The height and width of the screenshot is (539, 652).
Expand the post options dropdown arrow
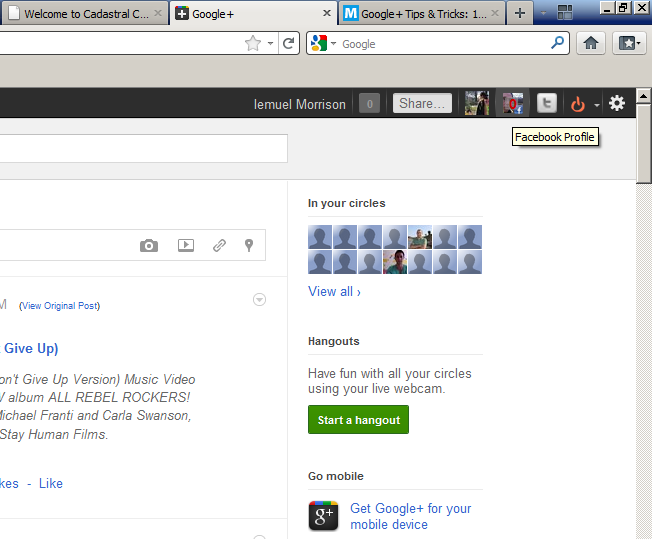point(260,299)
